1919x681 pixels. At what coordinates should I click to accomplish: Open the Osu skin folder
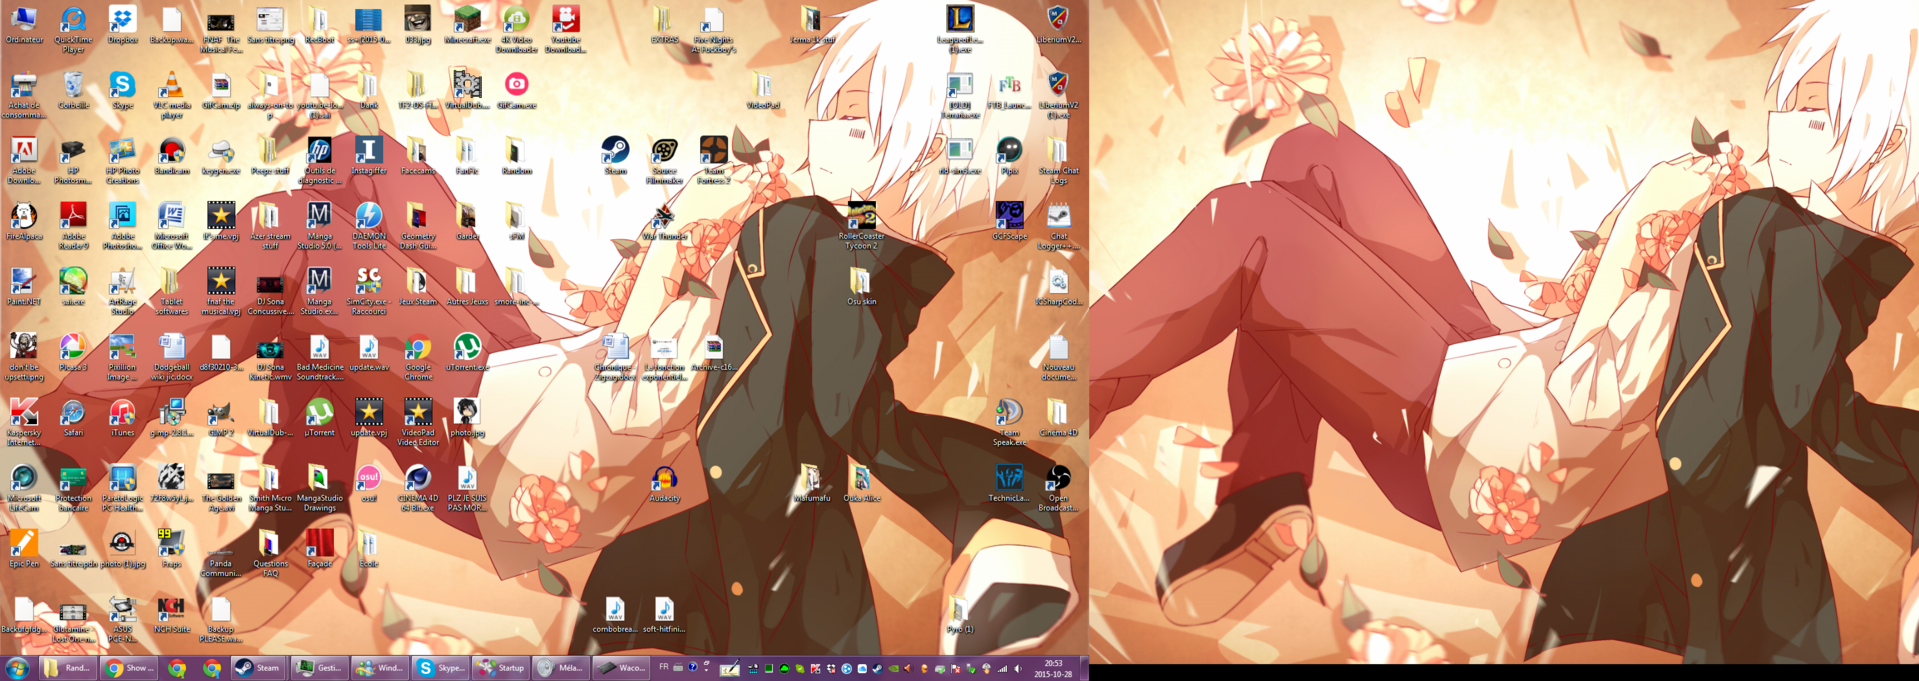coord(861,283)
